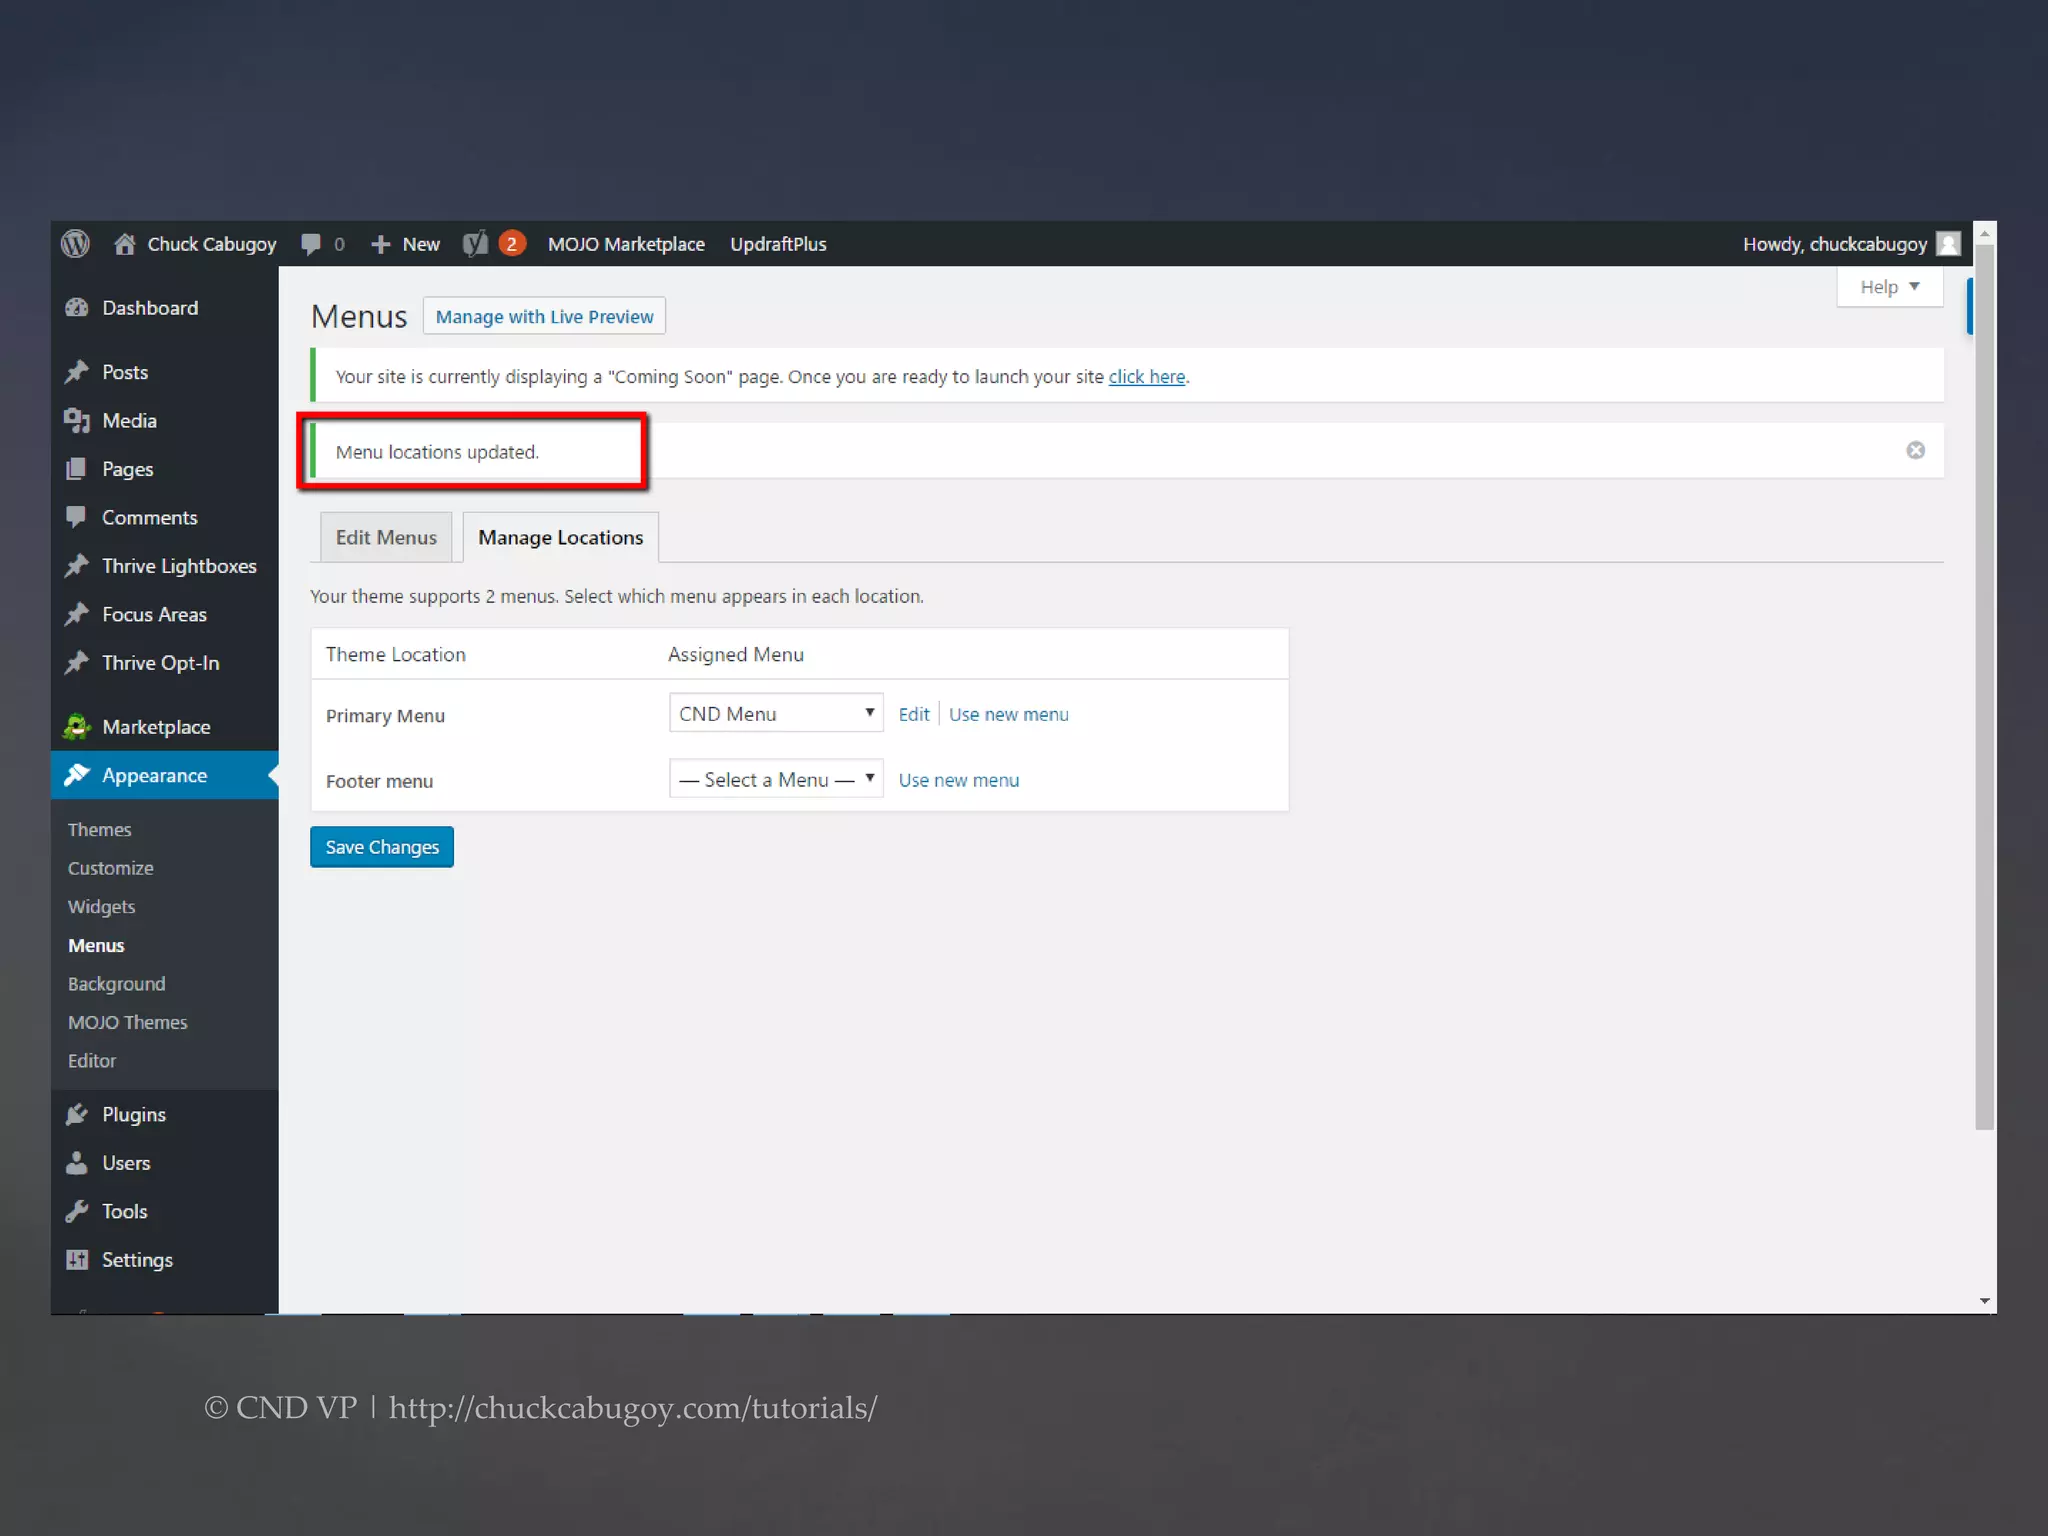Open Menus submenu item

tap(96, 945)
